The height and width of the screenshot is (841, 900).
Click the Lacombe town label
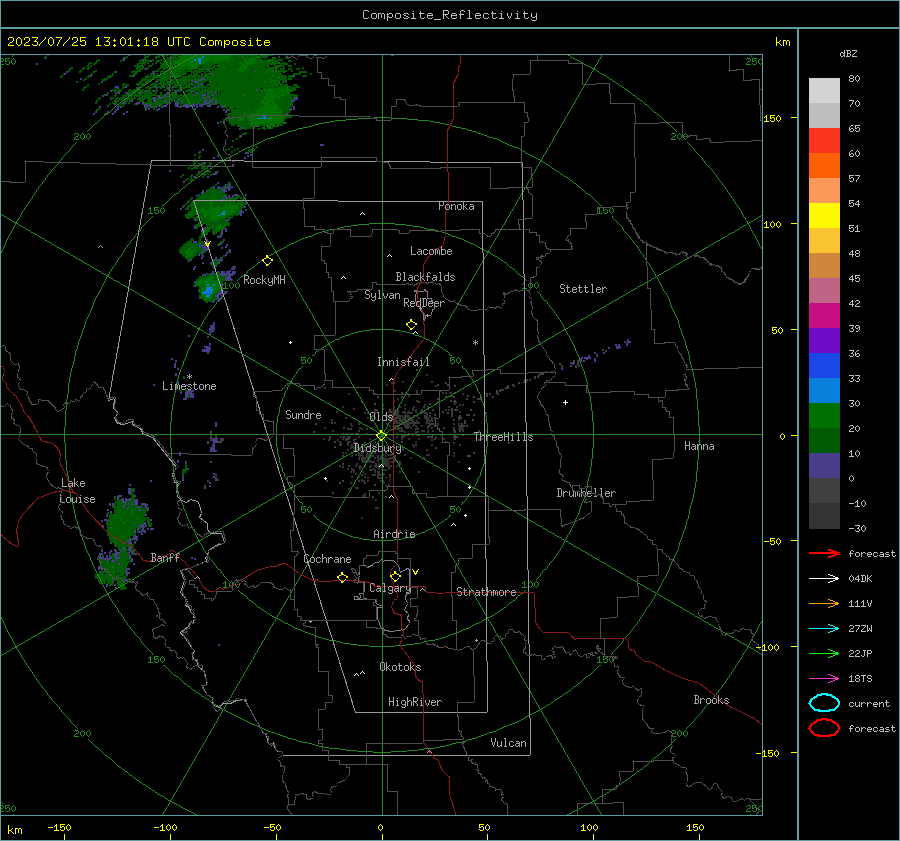(431, 251)
